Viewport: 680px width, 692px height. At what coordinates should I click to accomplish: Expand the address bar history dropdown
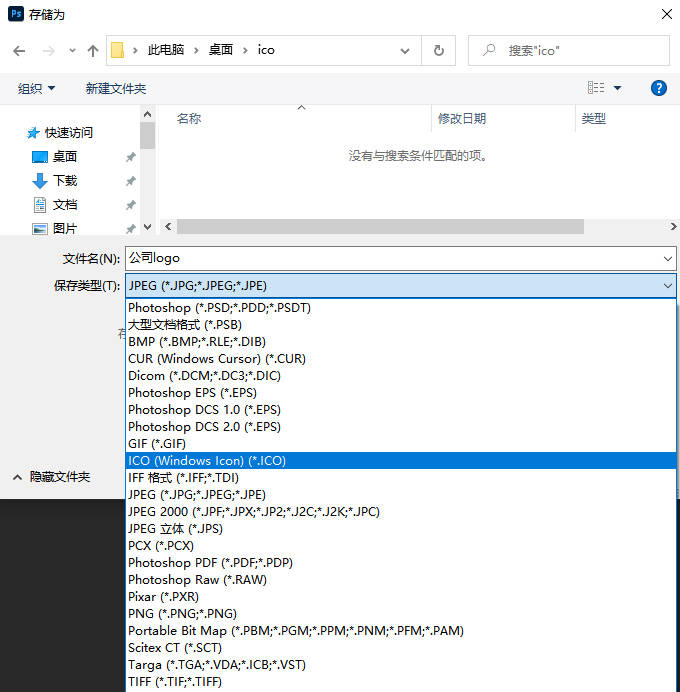click(x=405, y=51)
